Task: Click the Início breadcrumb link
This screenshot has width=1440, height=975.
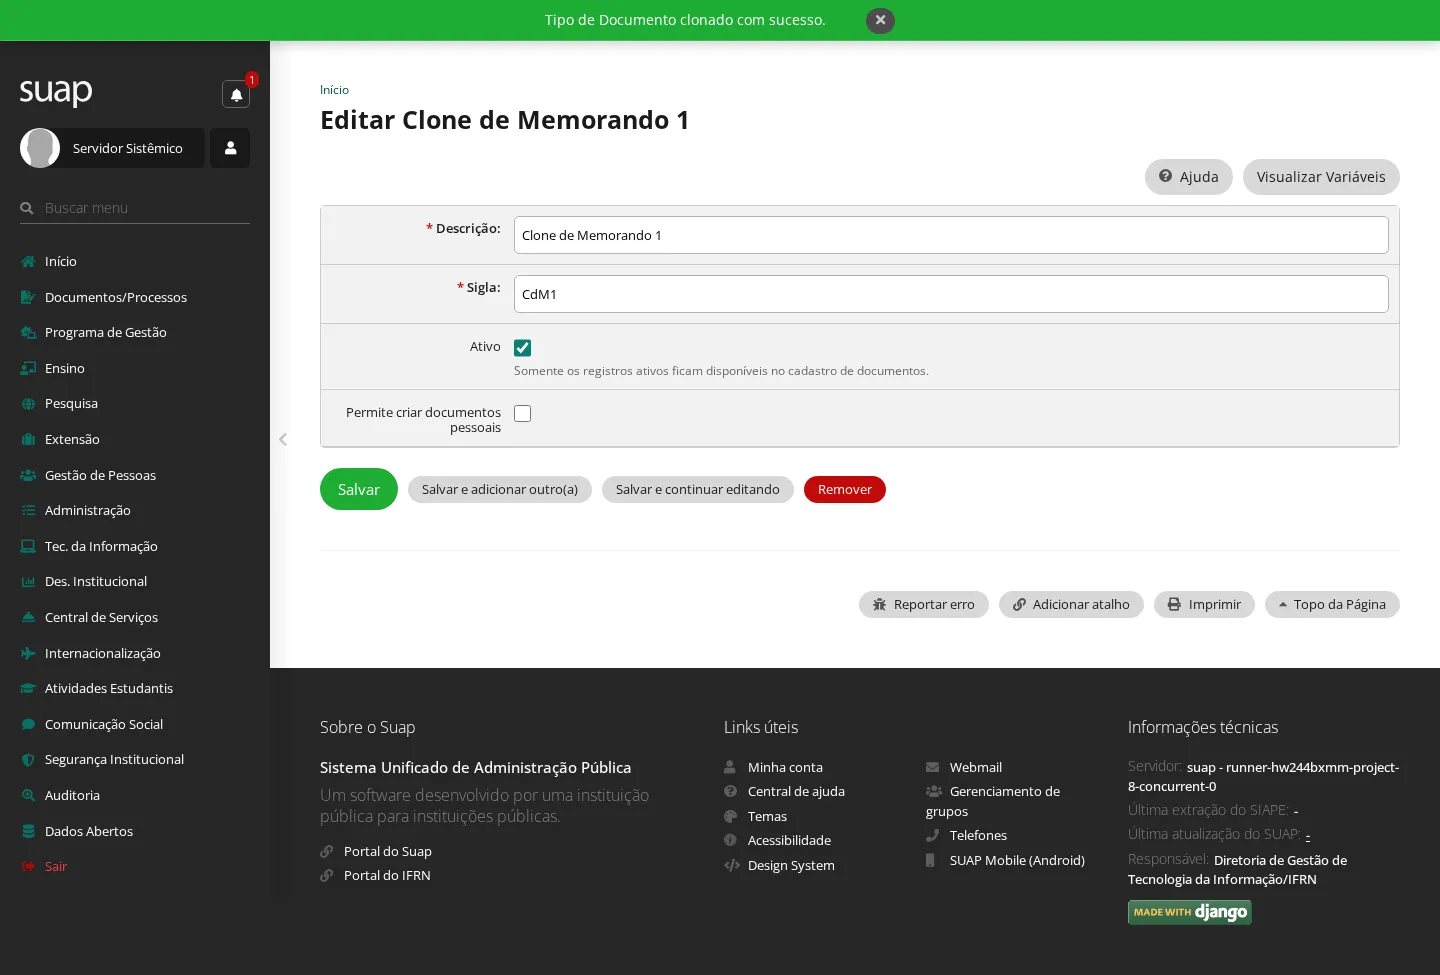Action: click(x=334, y=90)
